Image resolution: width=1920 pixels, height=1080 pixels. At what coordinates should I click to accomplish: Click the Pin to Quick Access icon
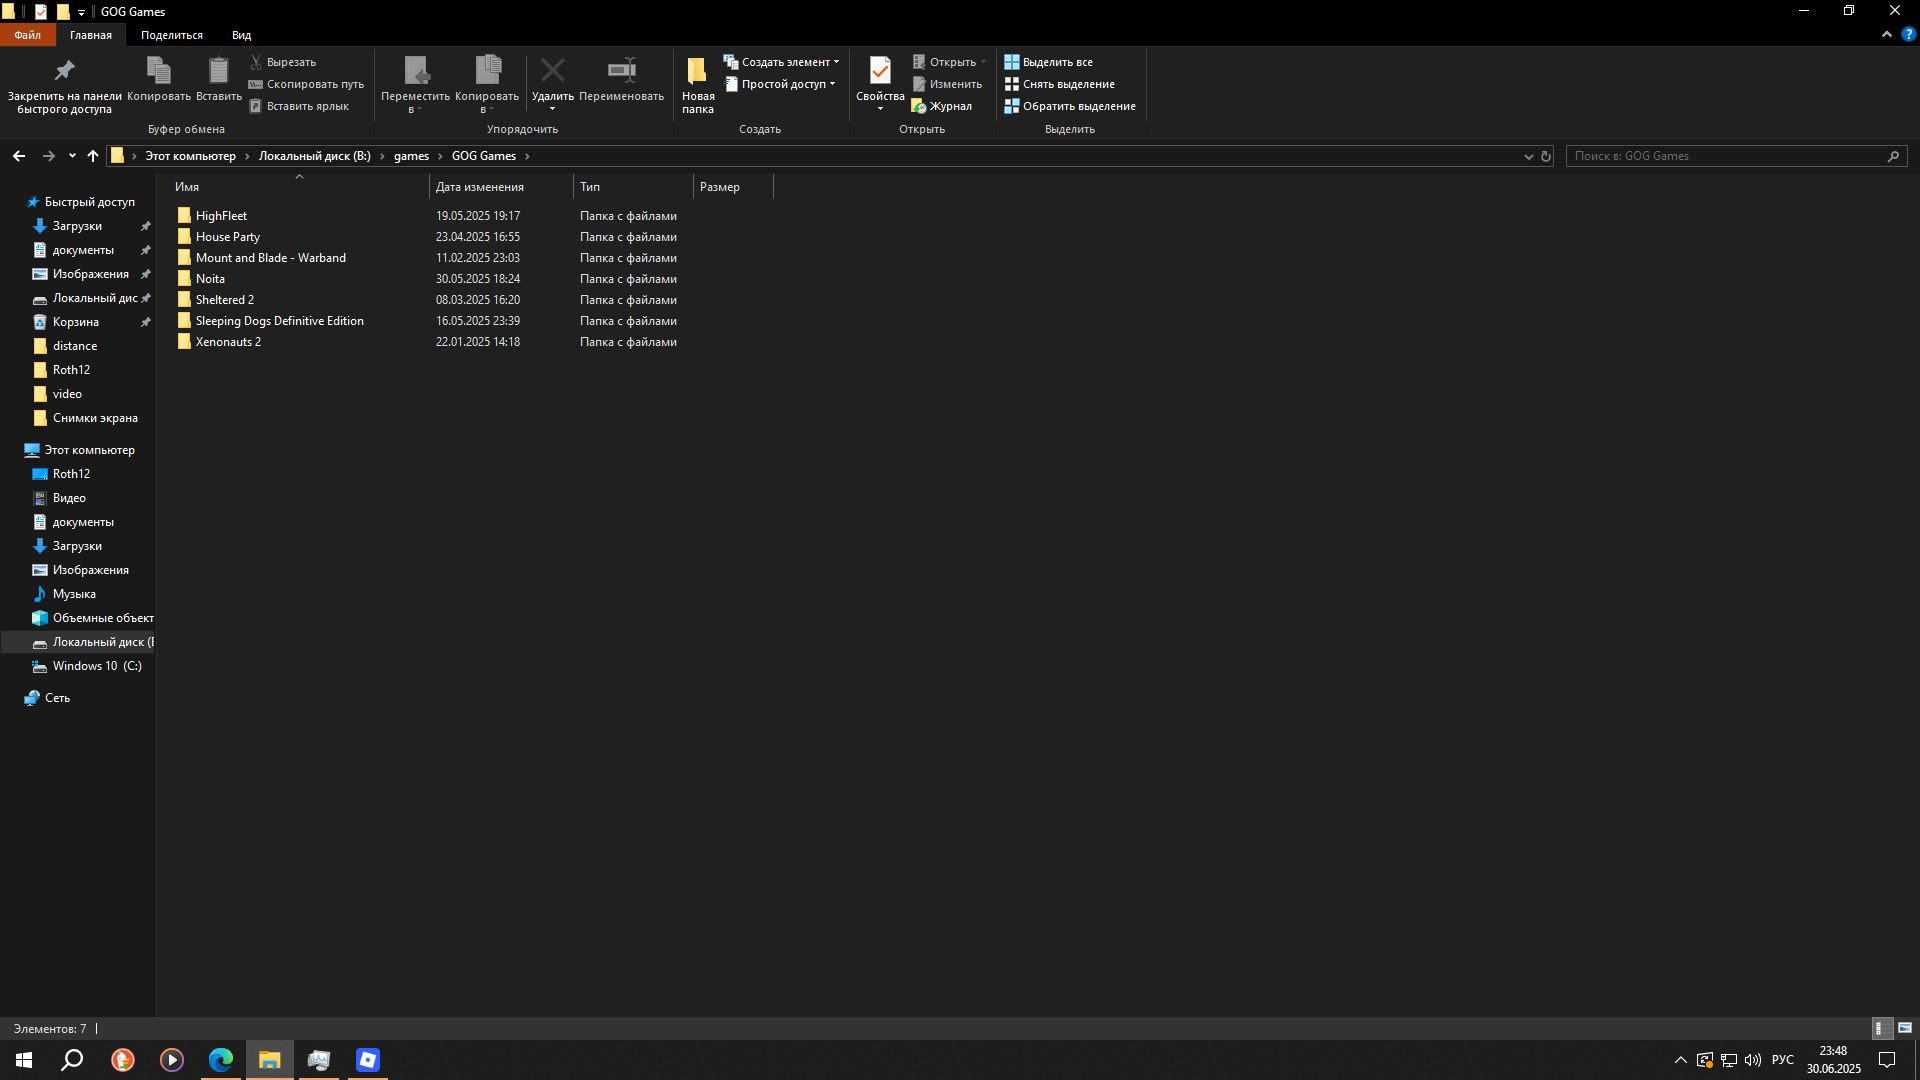[x=64, y=71]
